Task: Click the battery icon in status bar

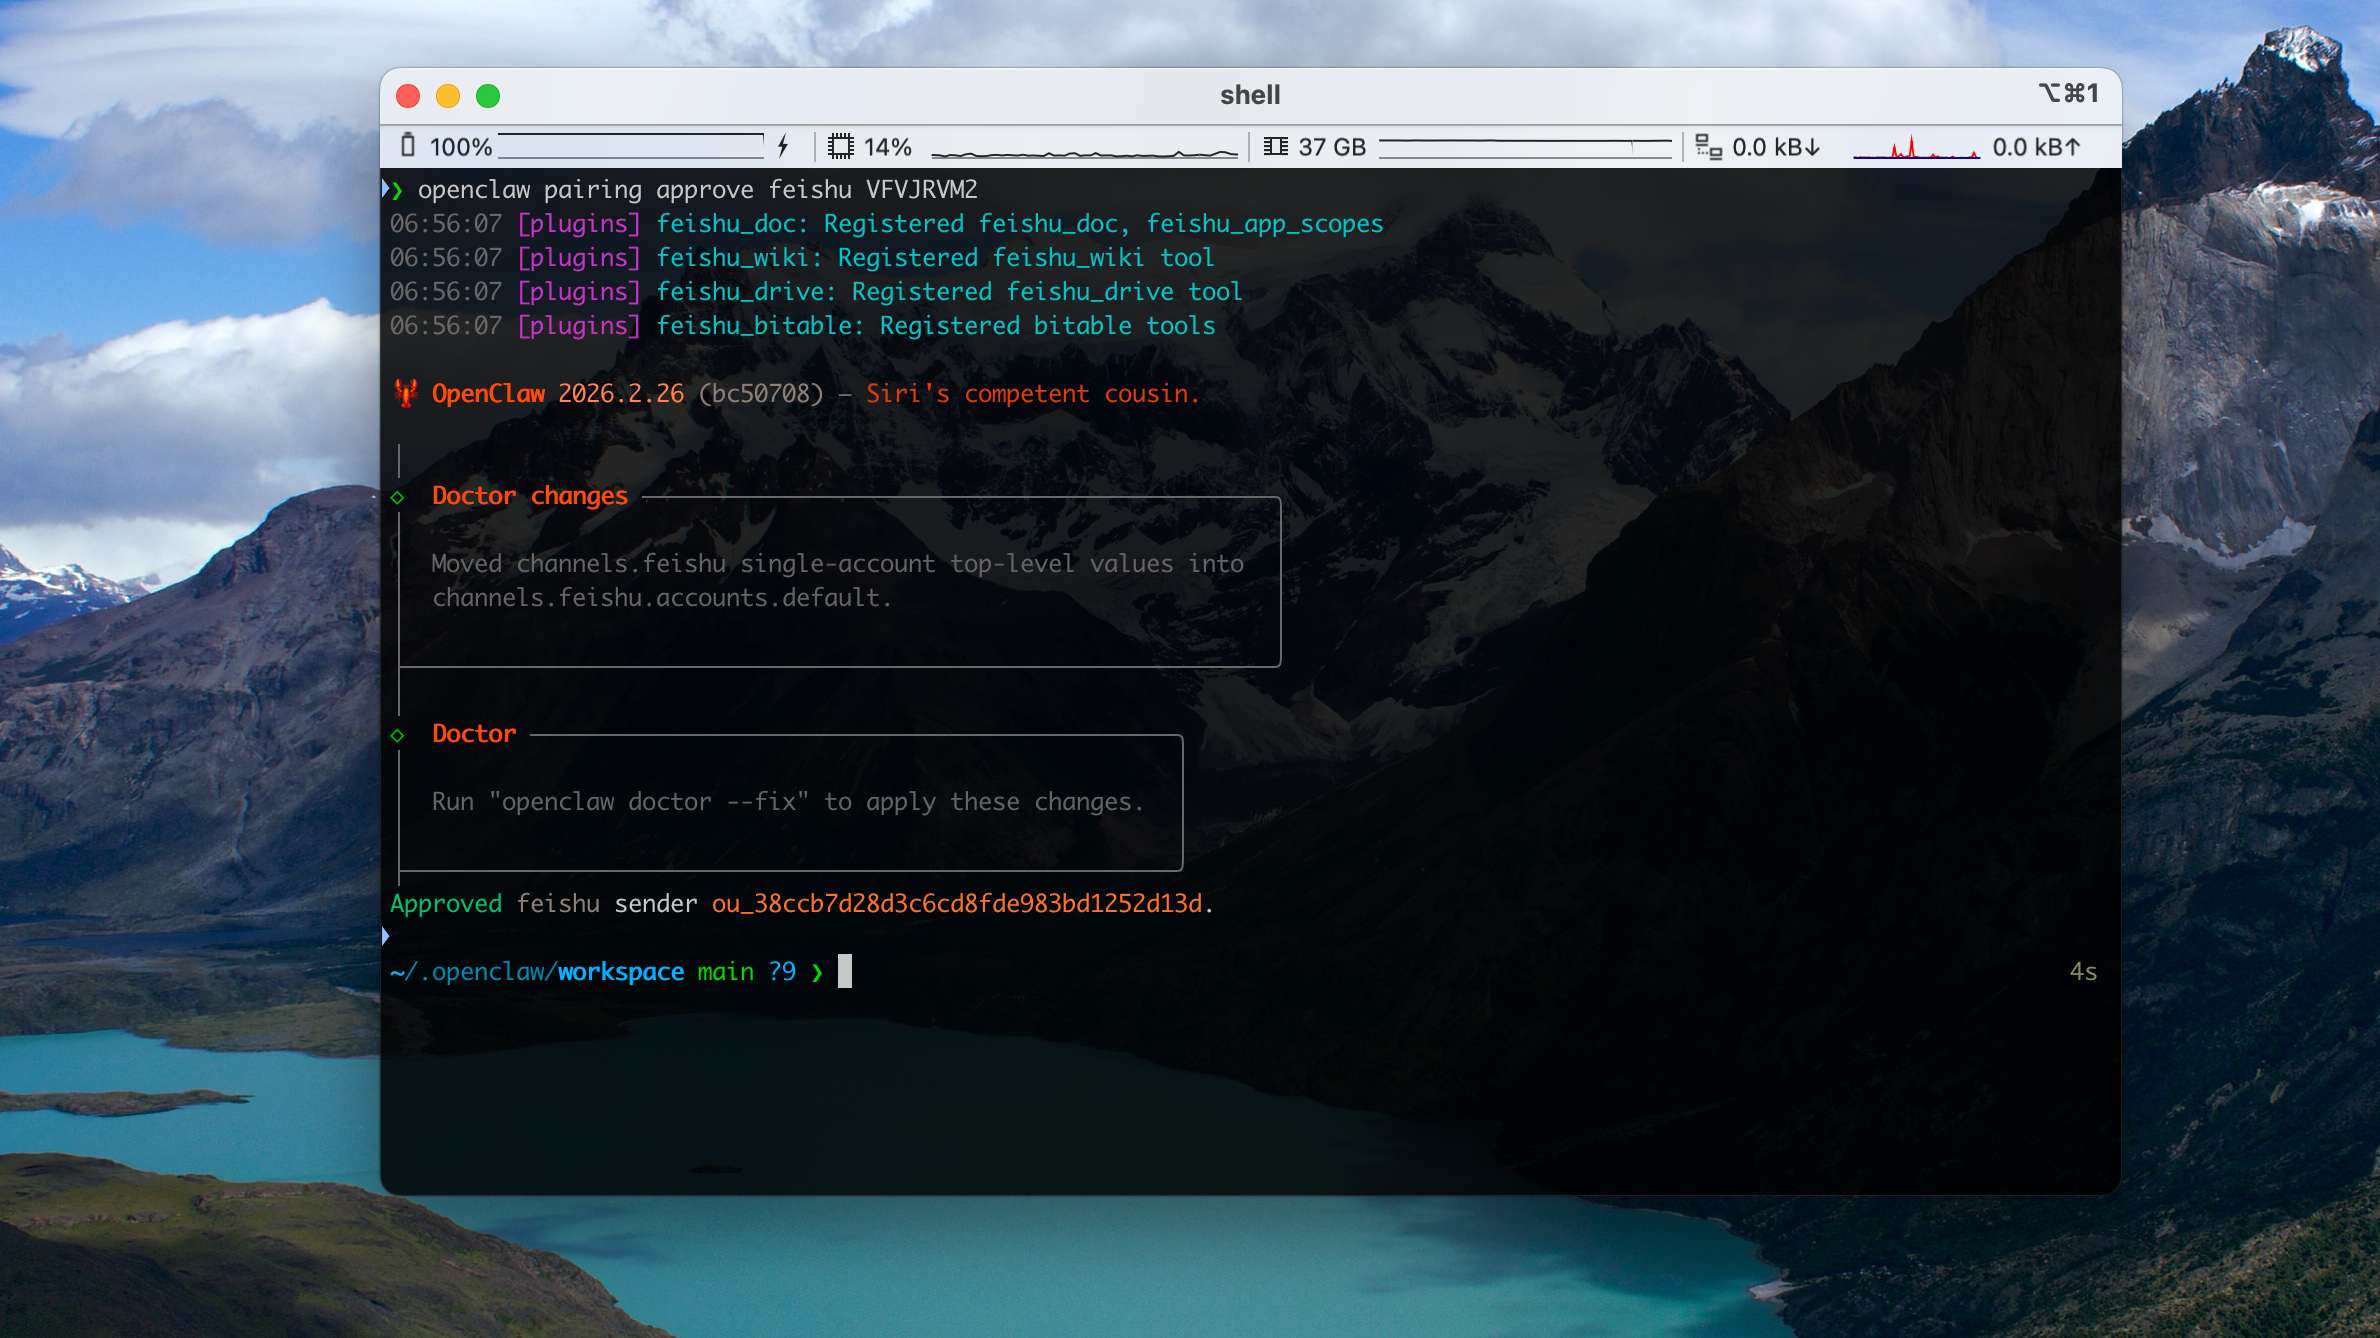Action: 408,146
